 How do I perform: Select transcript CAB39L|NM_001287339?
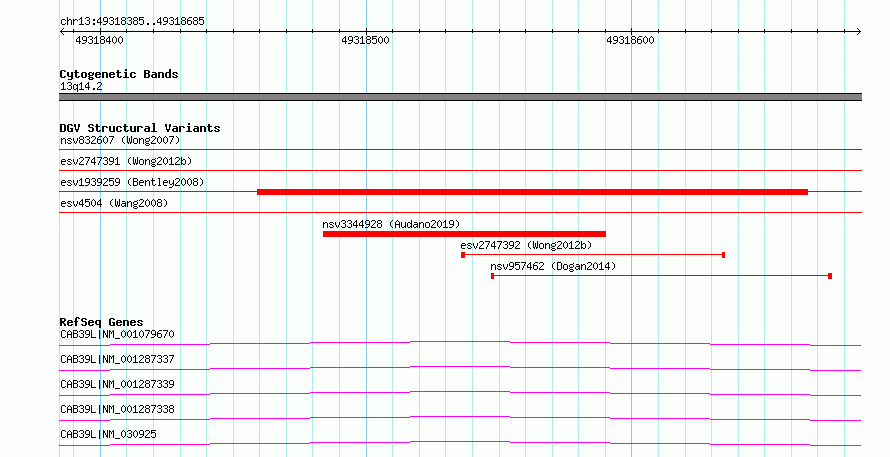point(117,384)
